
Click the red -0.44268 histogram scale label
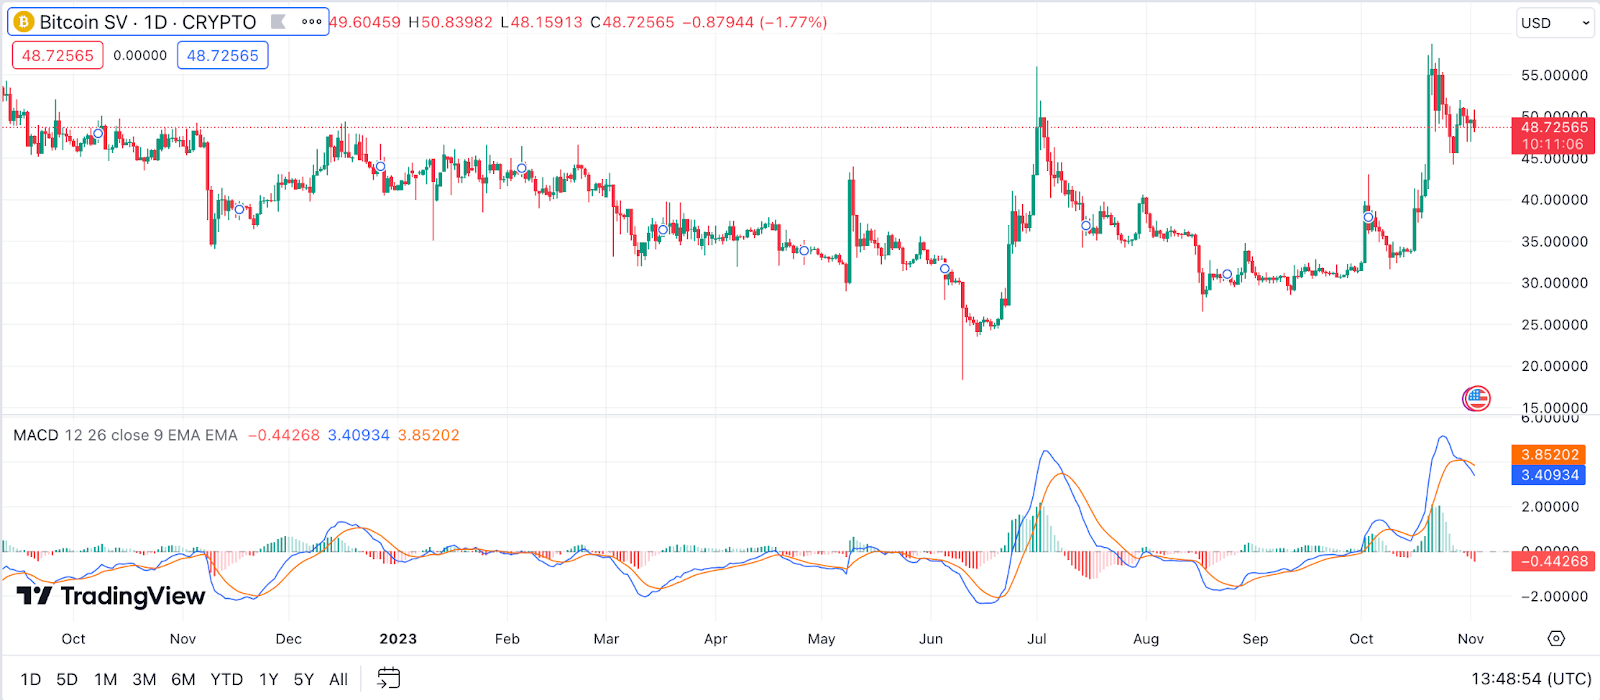coord(1552,561)
